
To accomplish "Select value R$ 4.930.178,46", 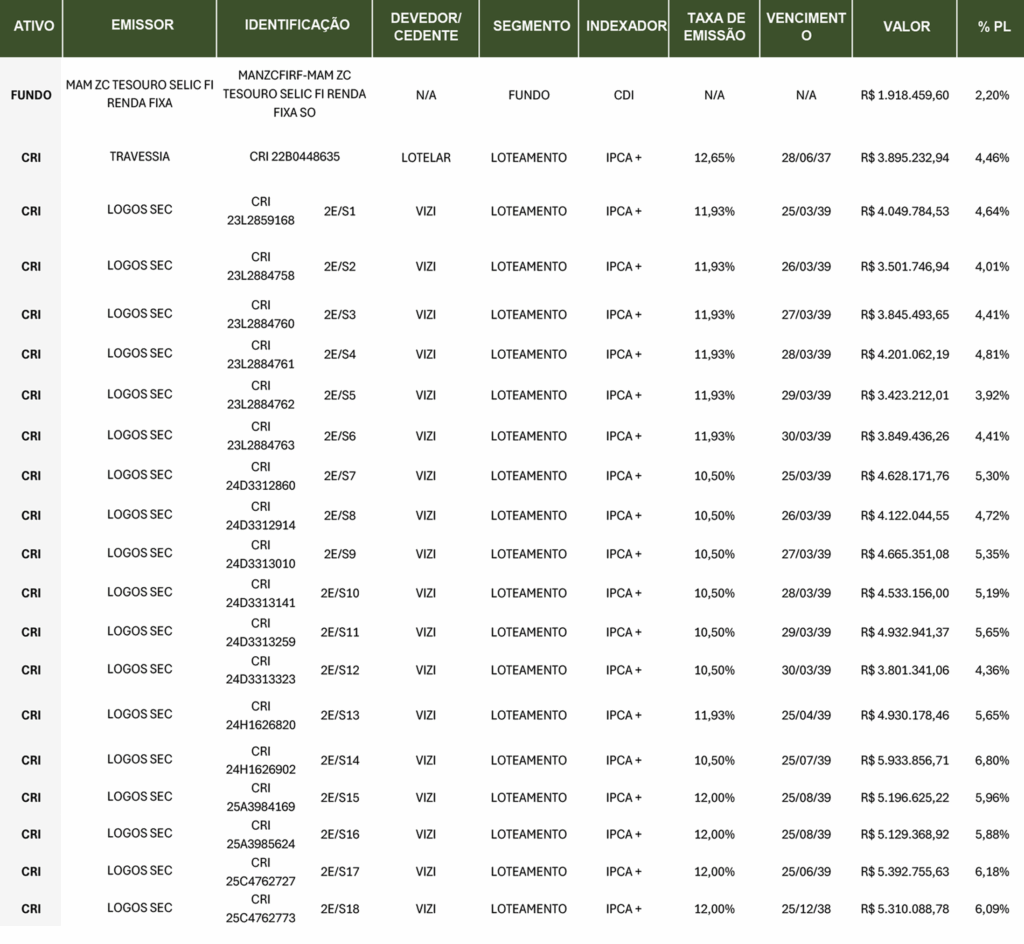I will coord(904,716).
